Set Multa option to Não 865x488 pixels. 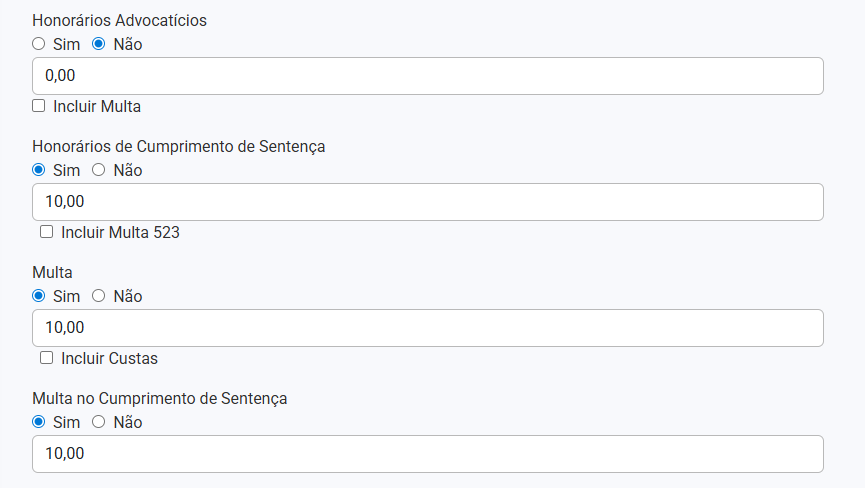click(99, 296)
